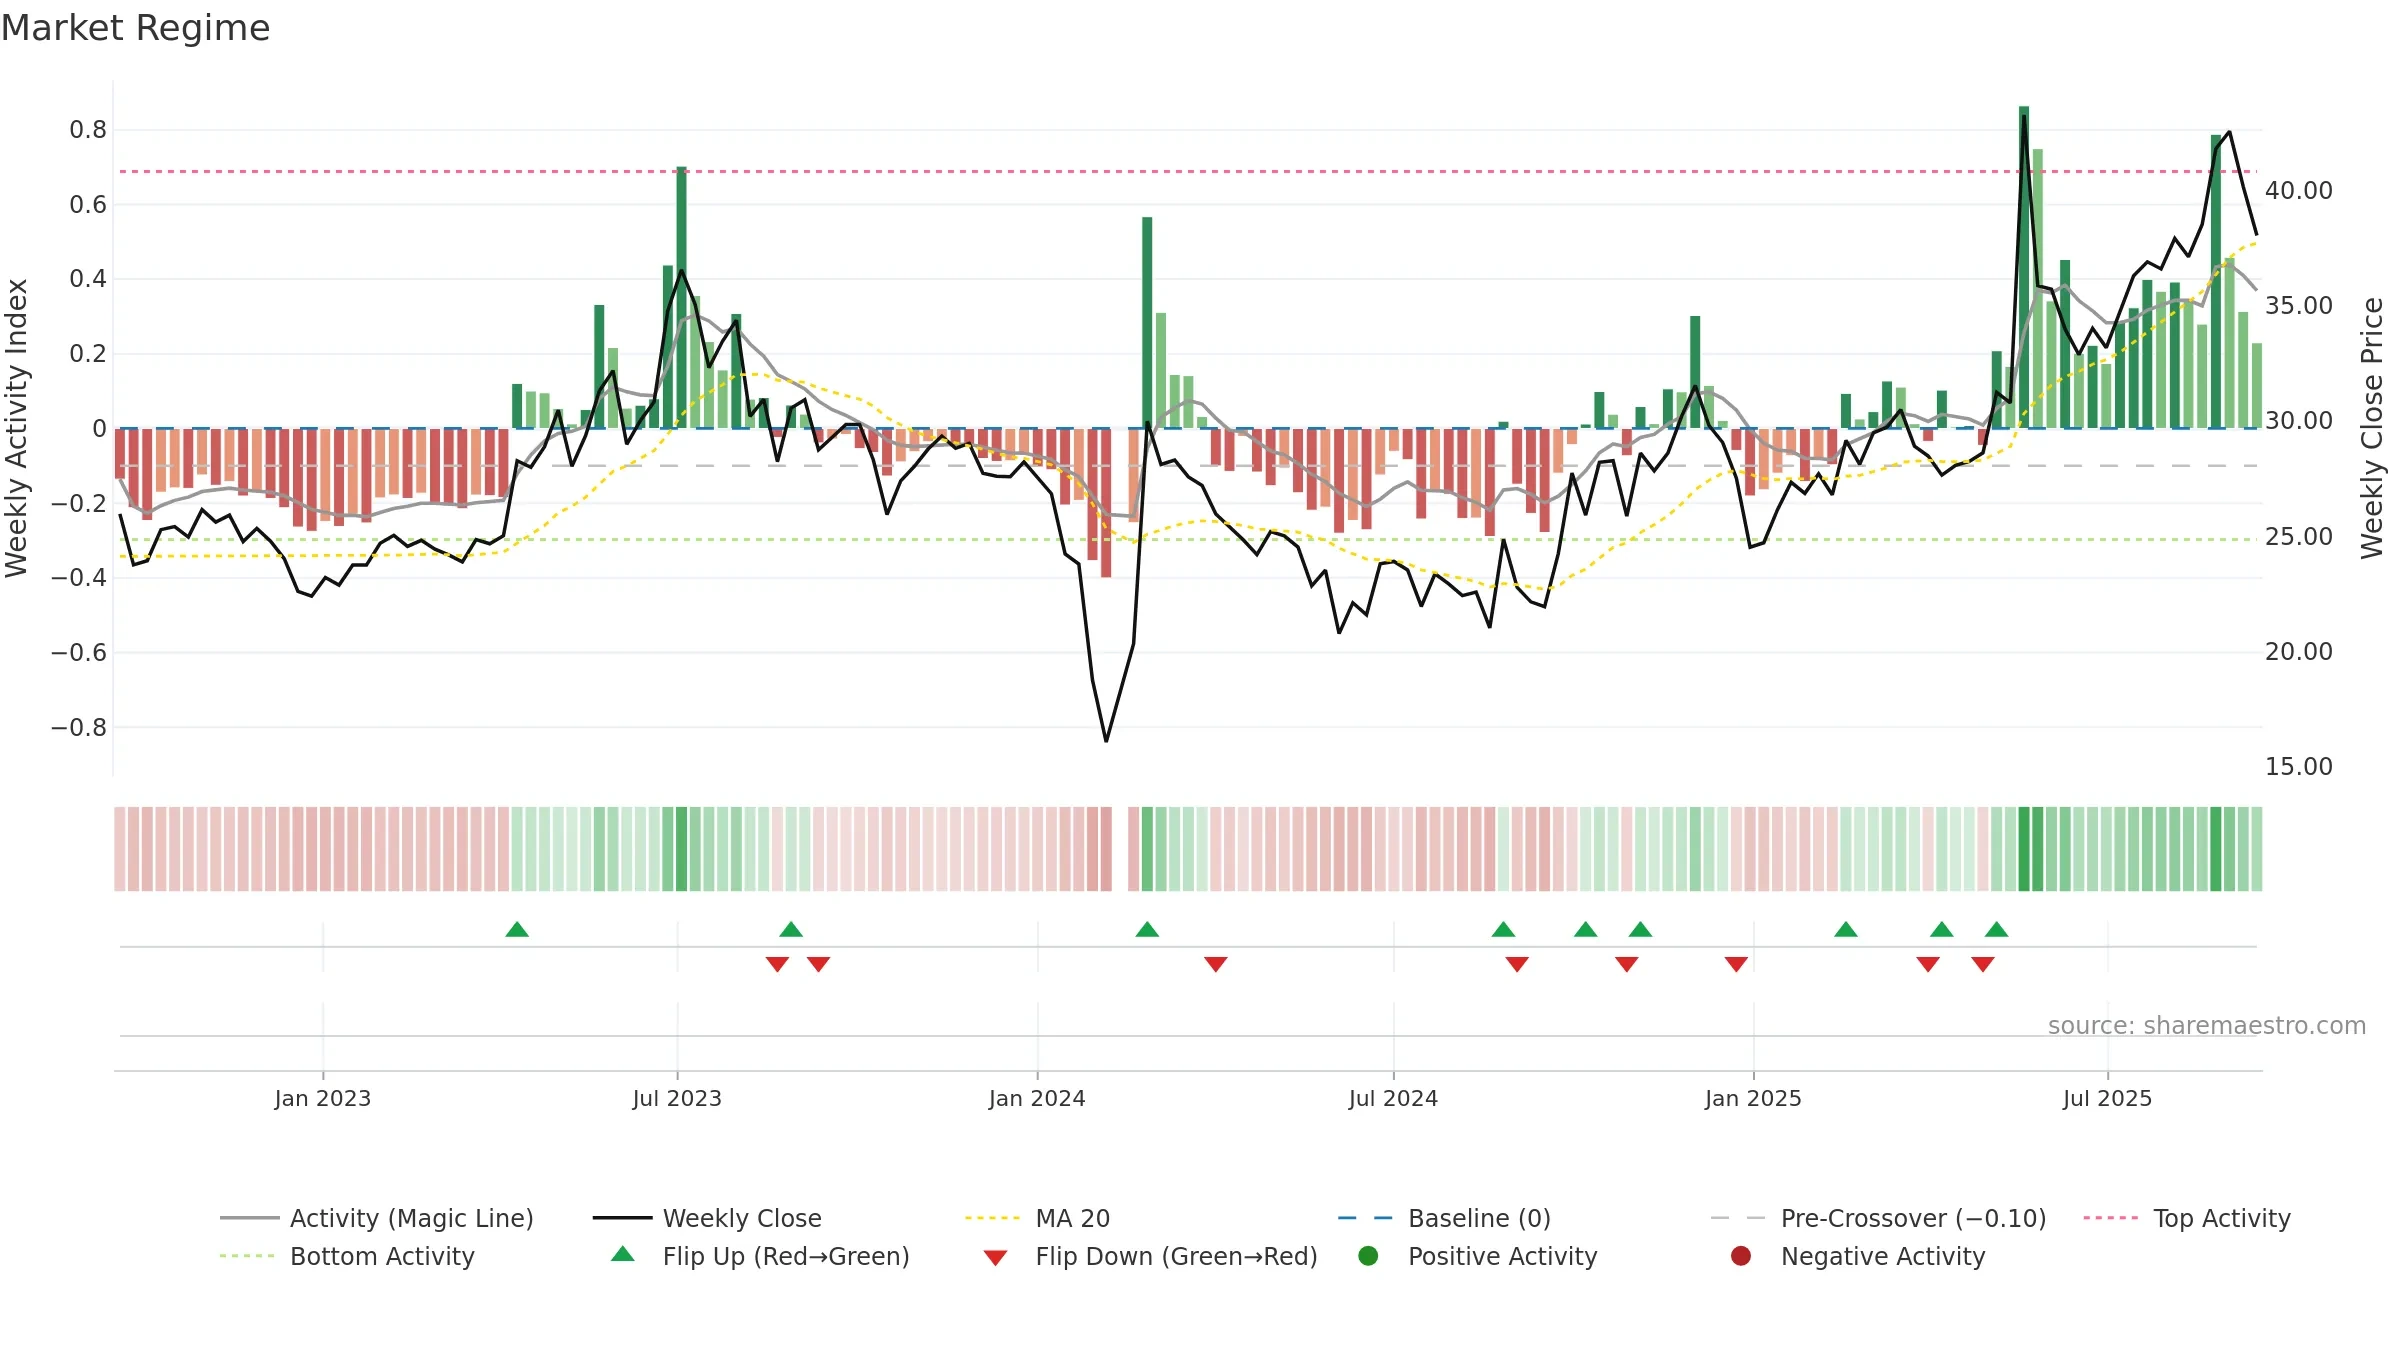
Task: Click the rightmost red Flip Down triangle marker
Action: click(x=1983, y=964)
